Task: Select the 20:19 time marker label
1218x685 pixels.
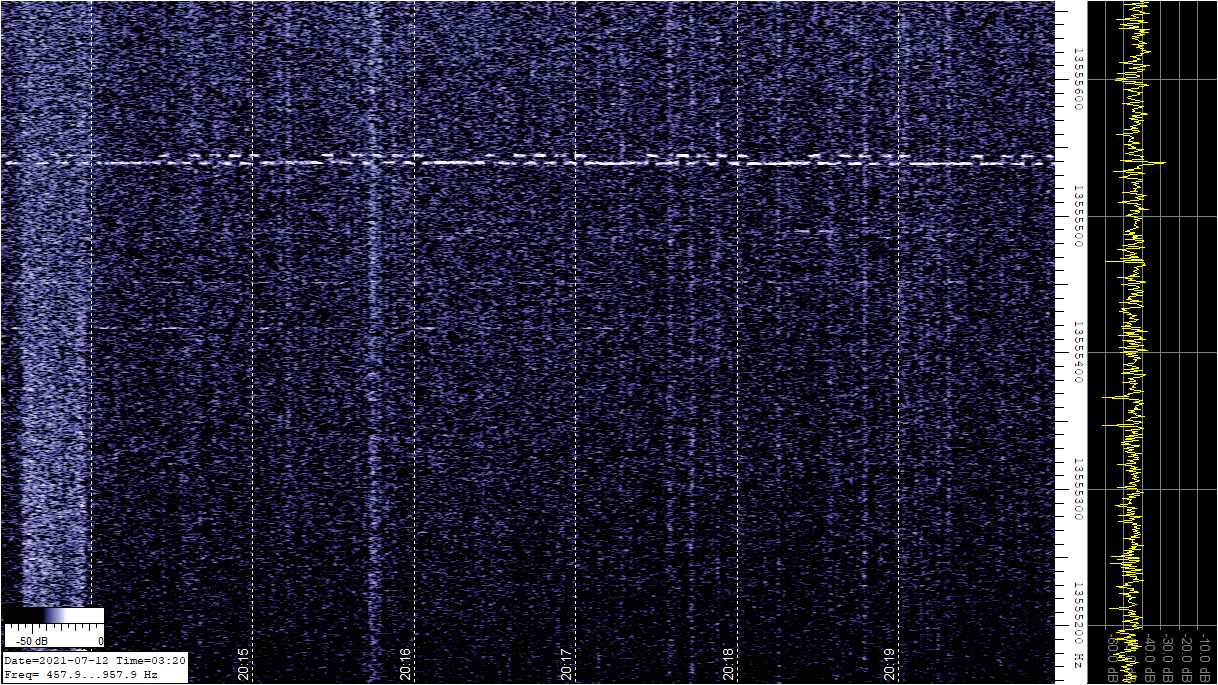Action: pyautogui.click(x=891, y=664)
